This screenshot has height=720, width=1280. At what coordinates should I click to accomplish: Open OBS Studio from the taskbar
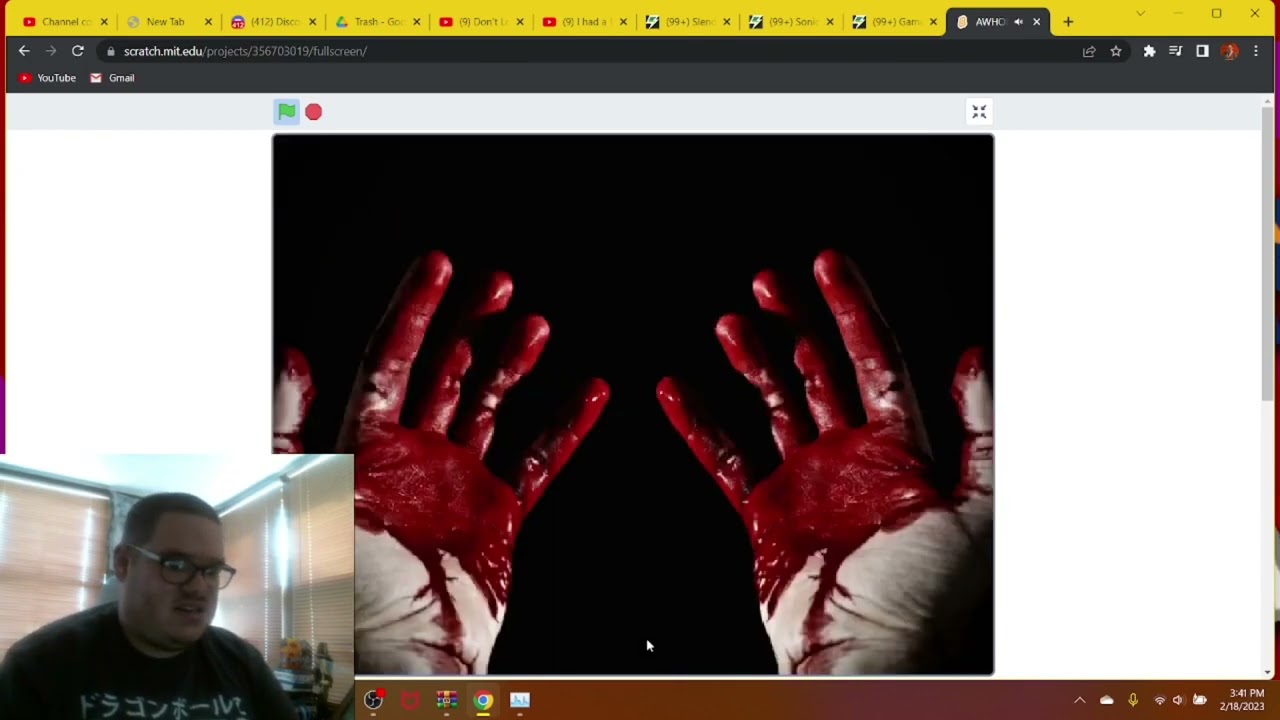pos(373,700)
